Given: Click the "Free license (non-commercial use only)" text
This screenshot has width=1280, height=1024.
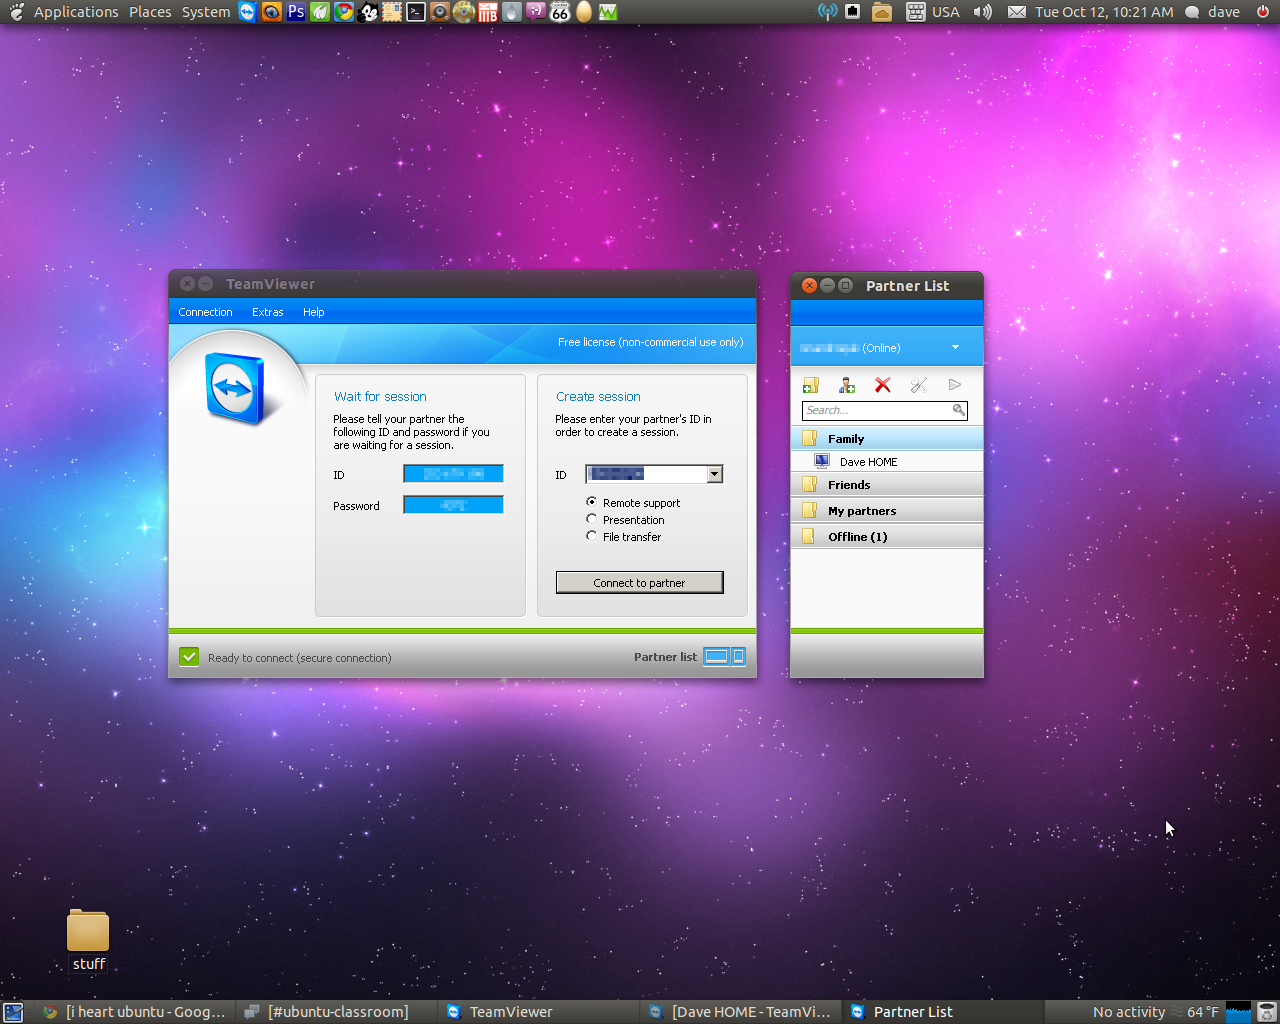Looking at the screenshot, I should (x=651, y=342).
